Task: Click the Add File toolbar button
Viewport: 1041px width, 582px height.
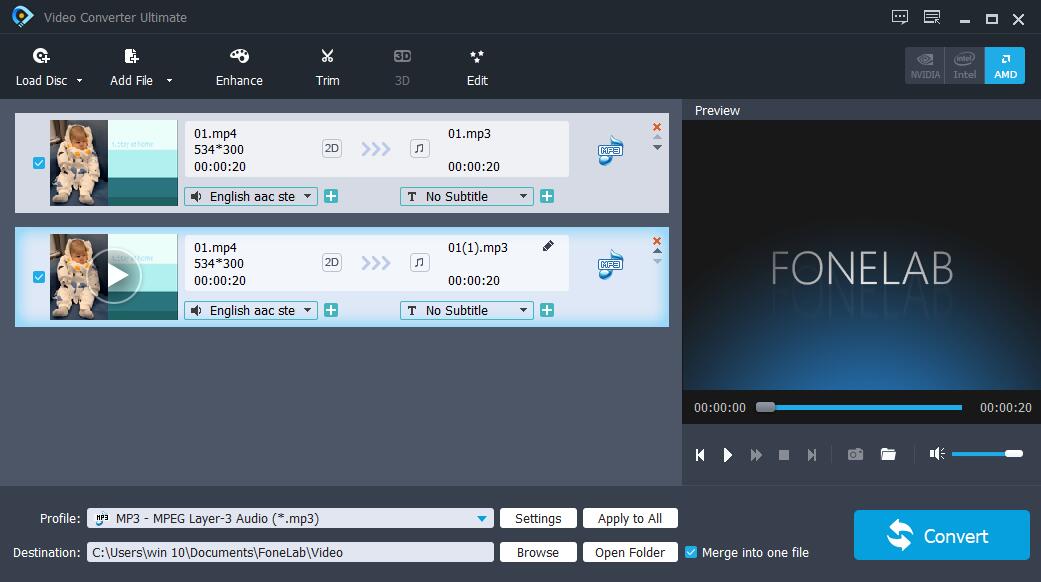Action: coord(131,67)
